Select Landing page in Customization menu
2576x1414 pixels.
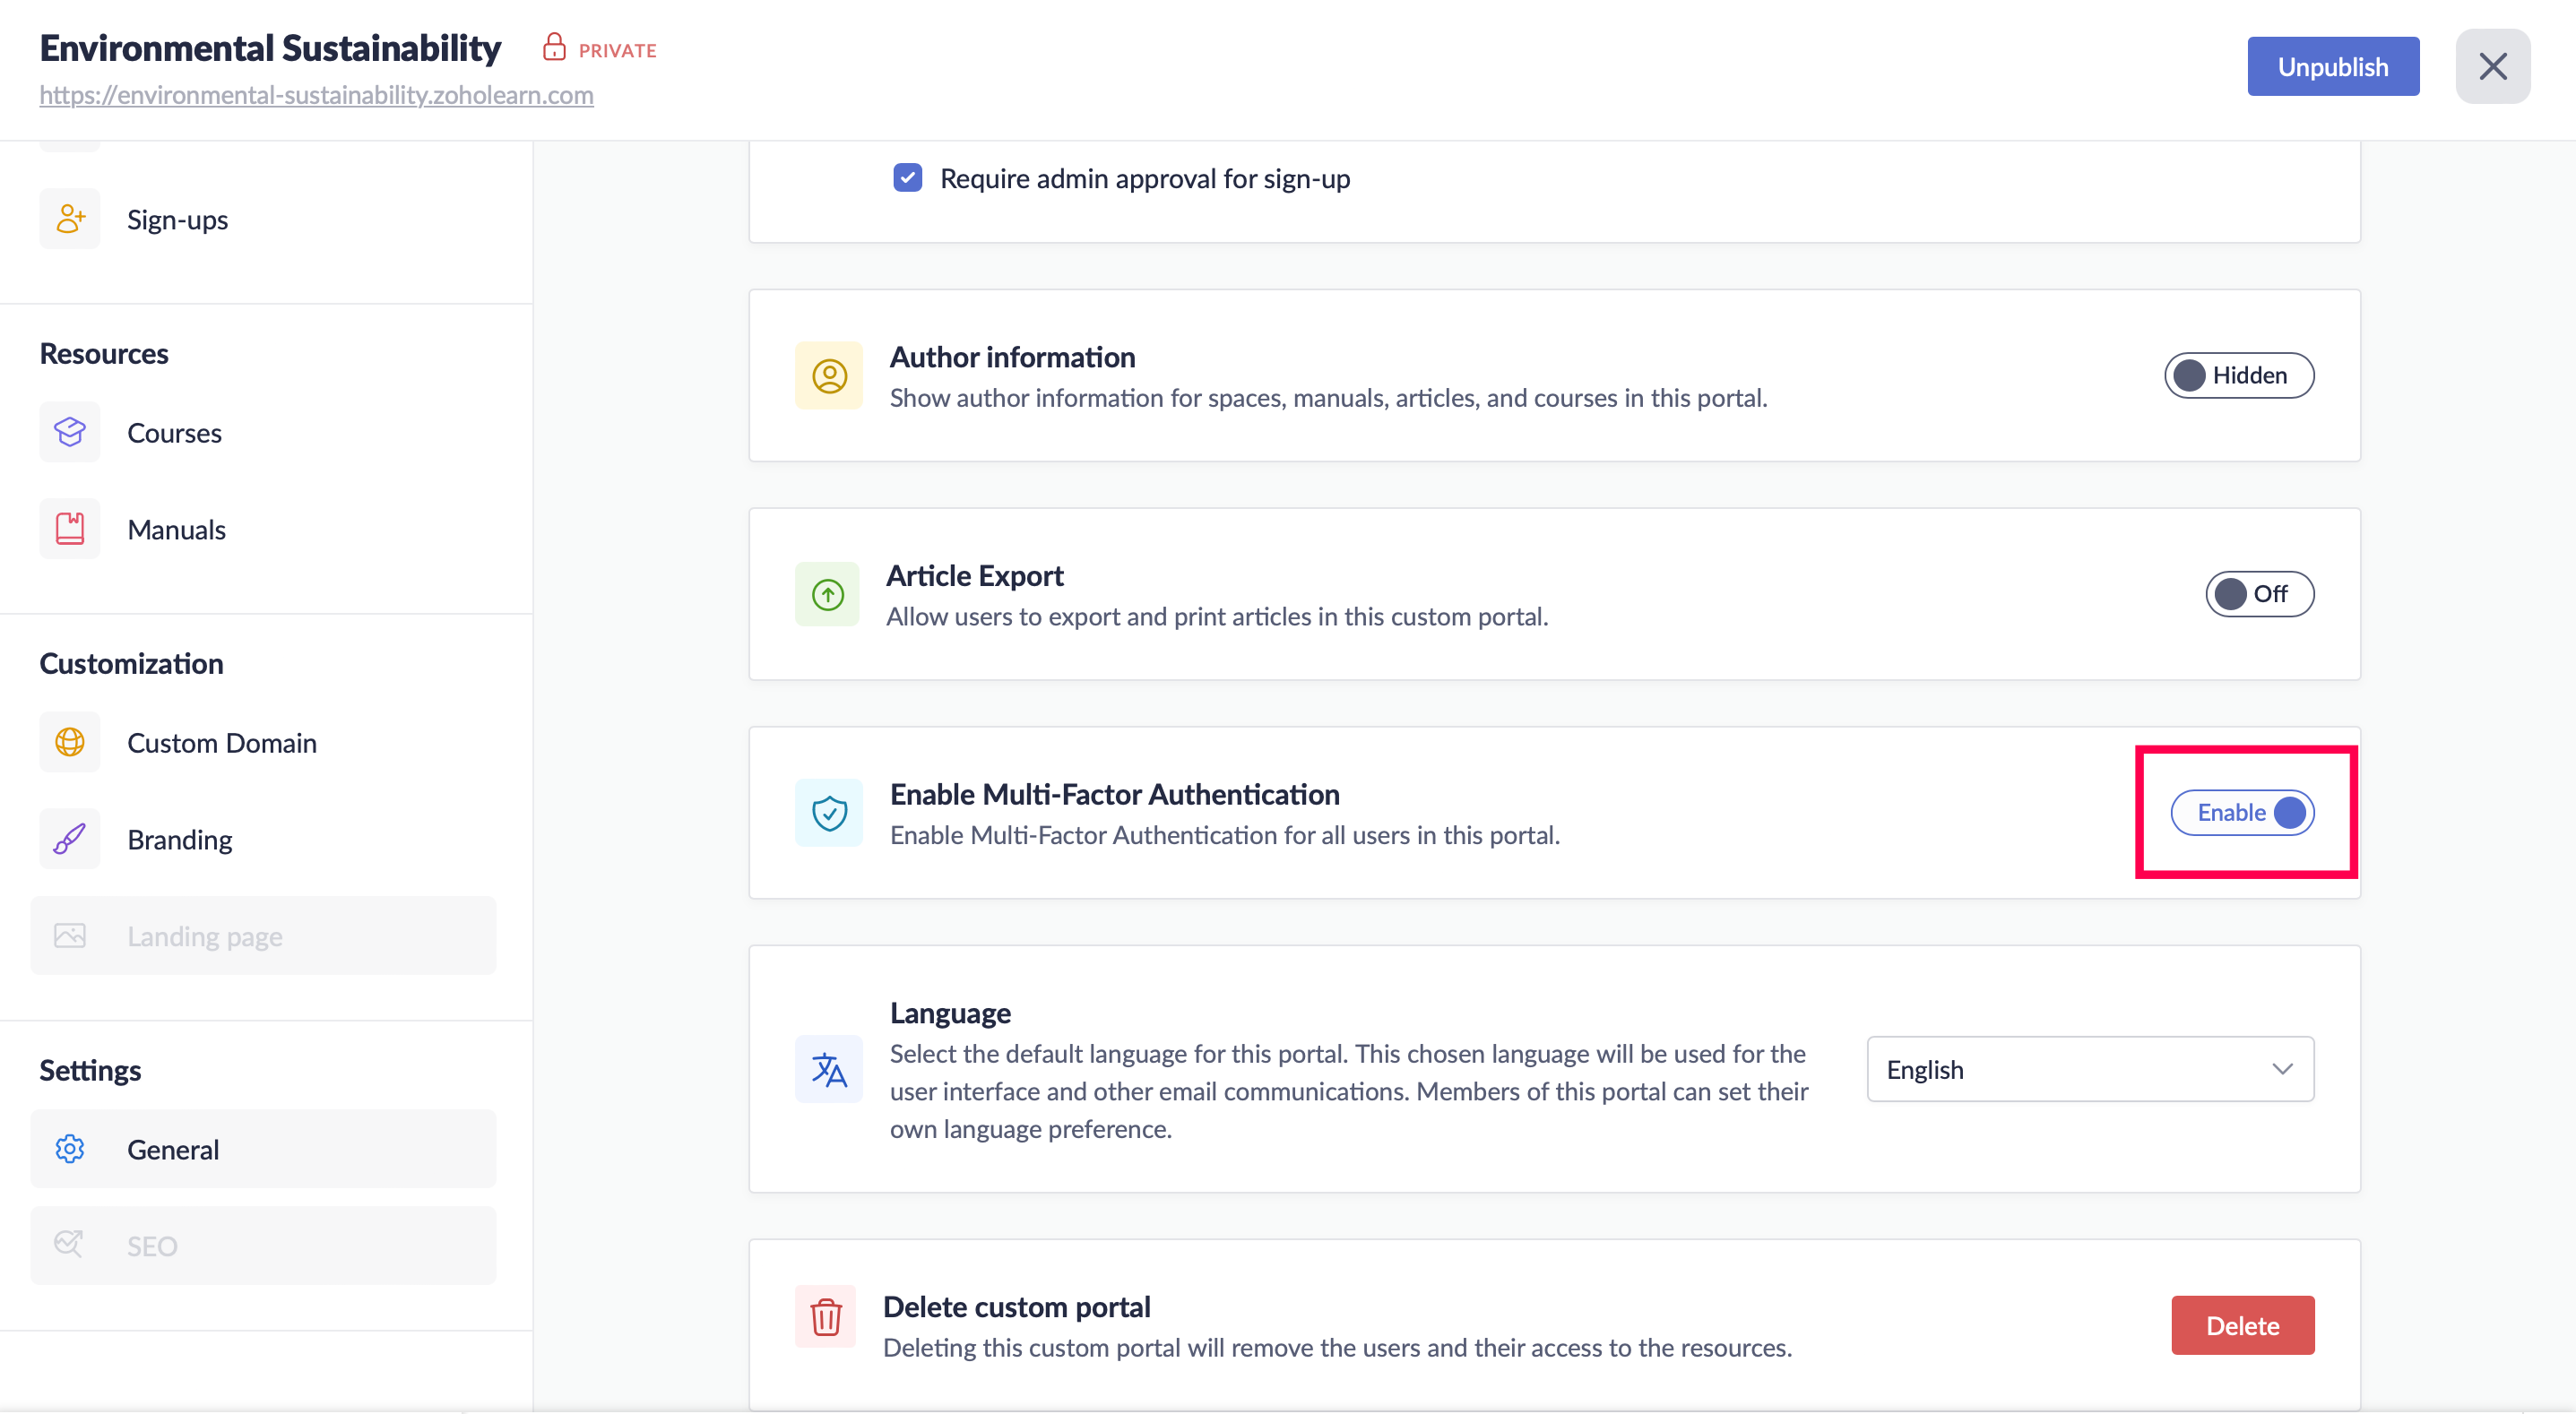click(x=204, y=936)
